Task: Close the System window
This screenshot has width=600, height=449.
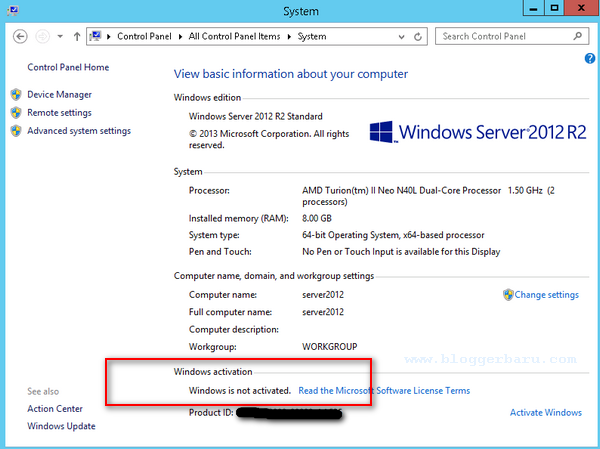Action: point(581,8)
